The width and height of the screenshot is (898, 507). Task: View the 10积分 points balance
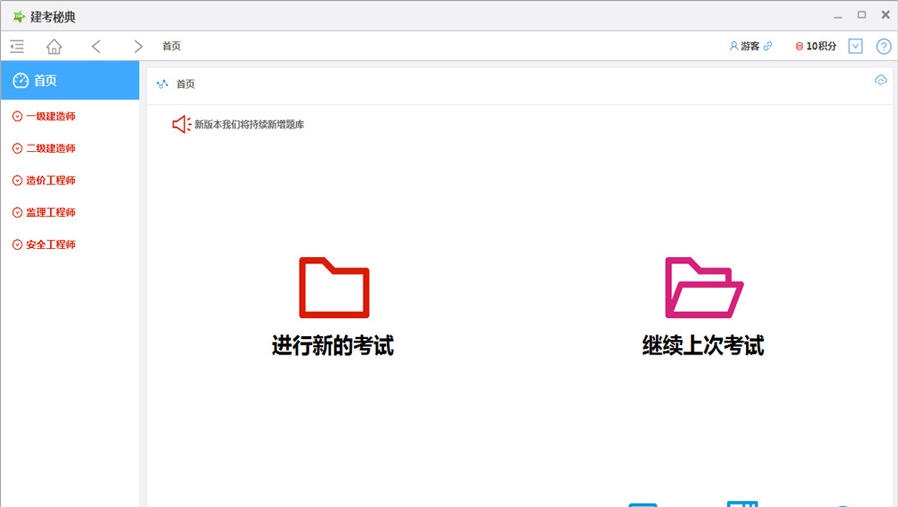[816, 46]
